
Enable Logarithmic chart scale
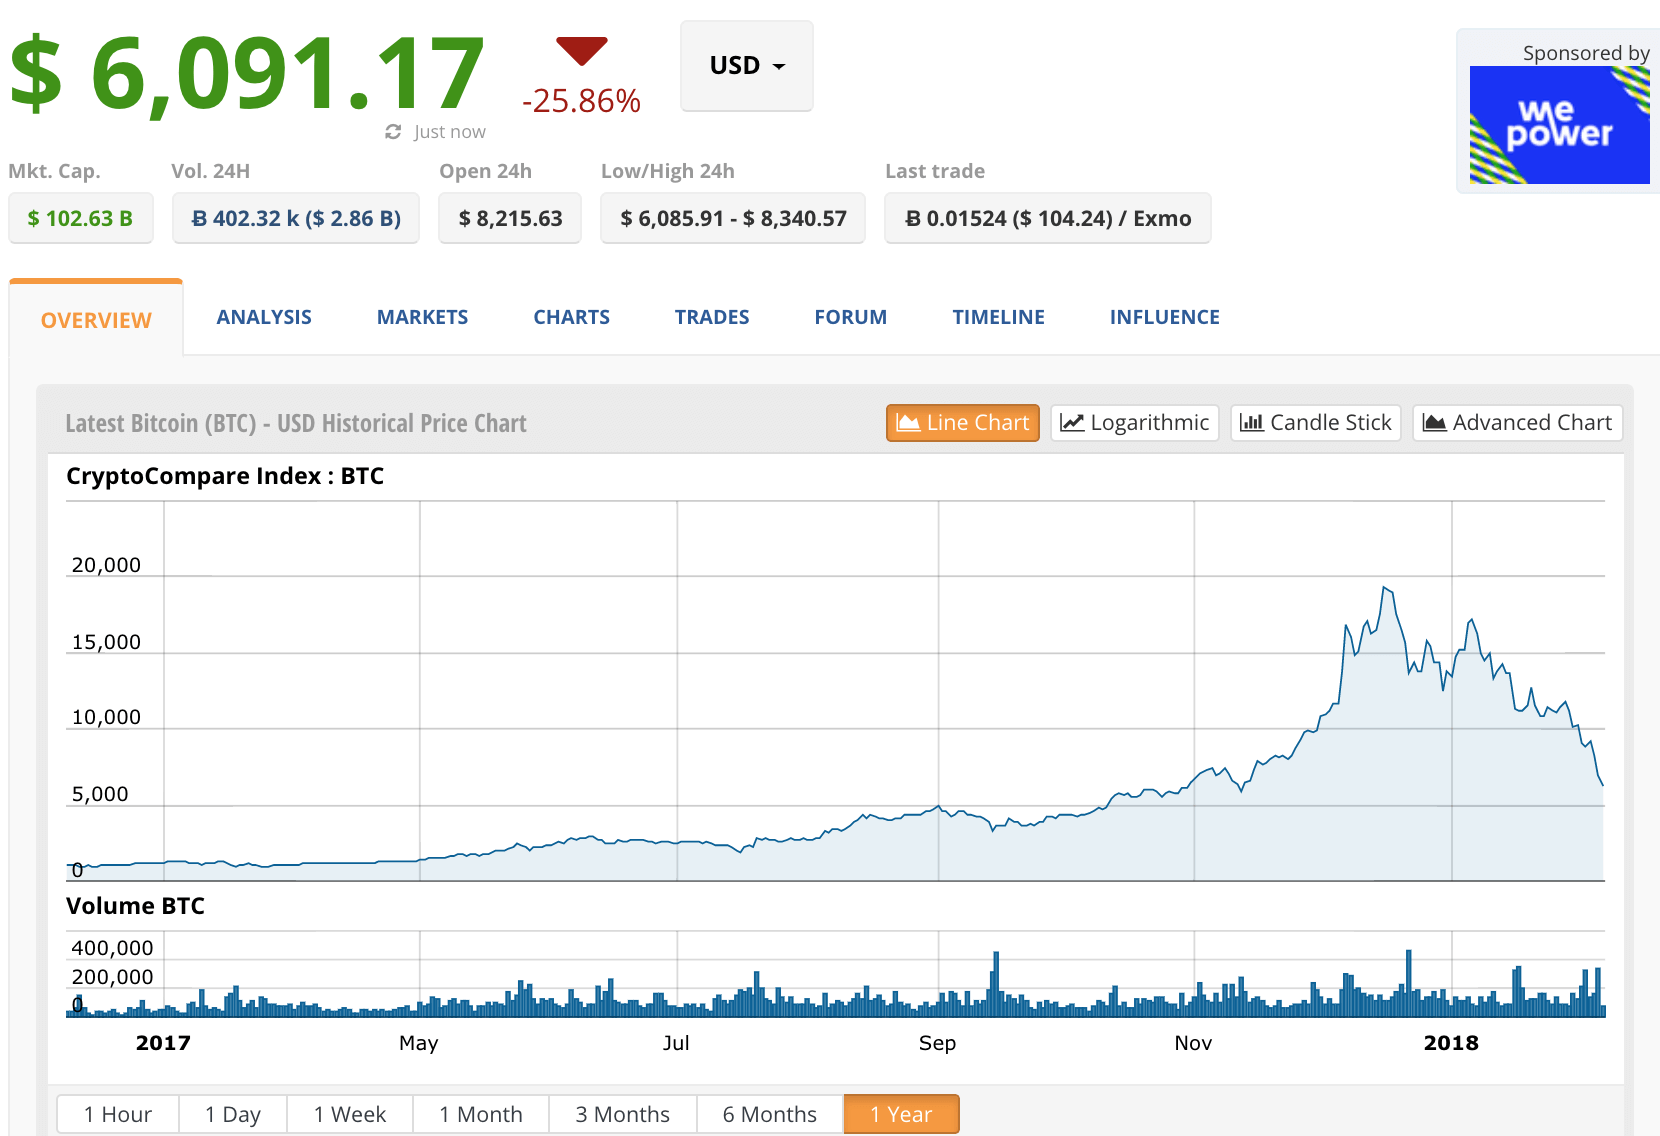click(1134, 423)
